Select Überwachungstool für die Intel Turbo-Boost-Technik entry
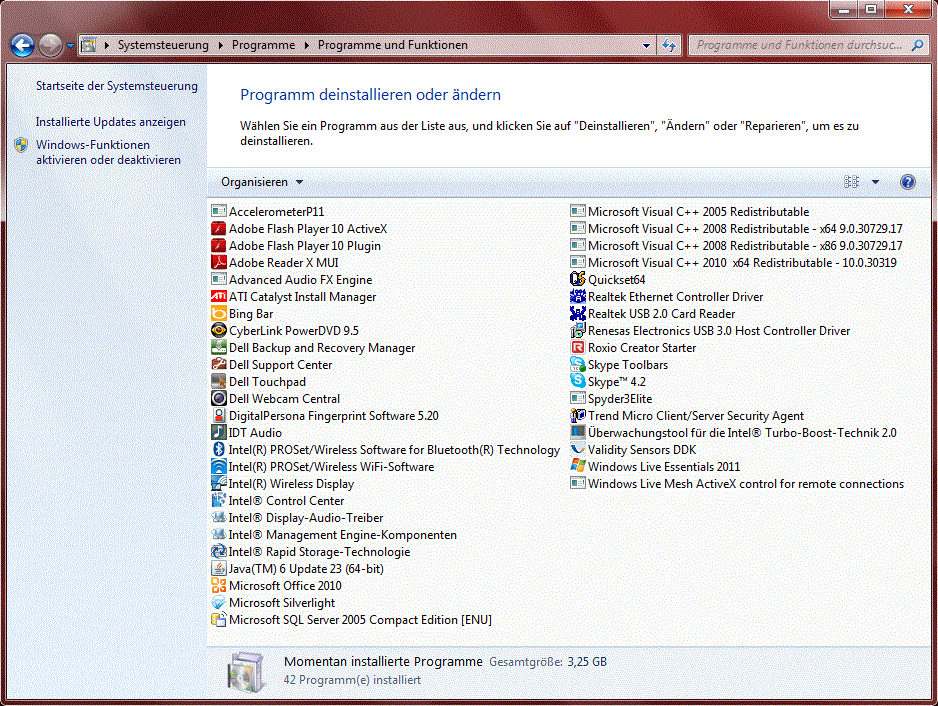This screenshot has height=706, width=938. click(x=733, y=433)
